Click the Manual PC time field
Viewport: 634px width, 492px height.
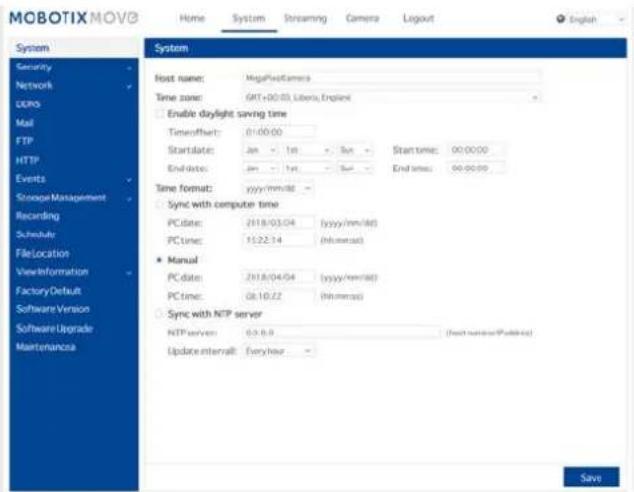278,296
